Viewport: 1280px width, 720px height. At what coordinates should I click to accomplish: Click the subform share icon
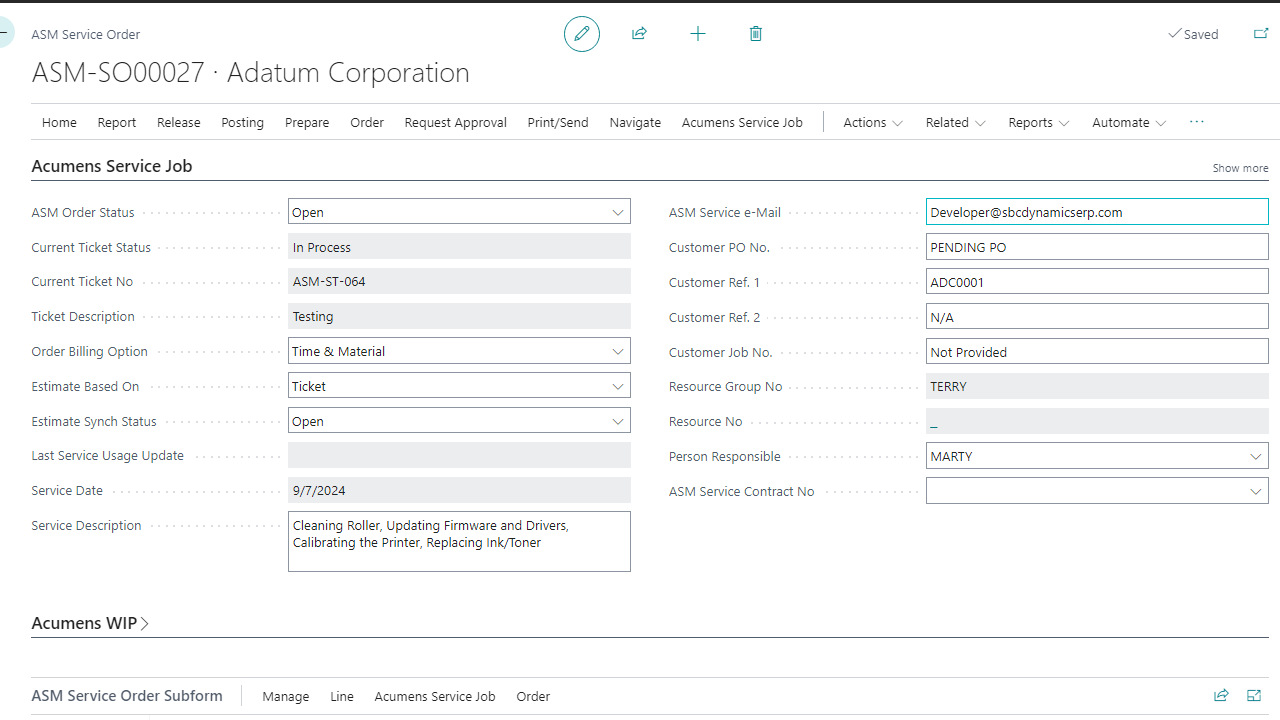1221,696
